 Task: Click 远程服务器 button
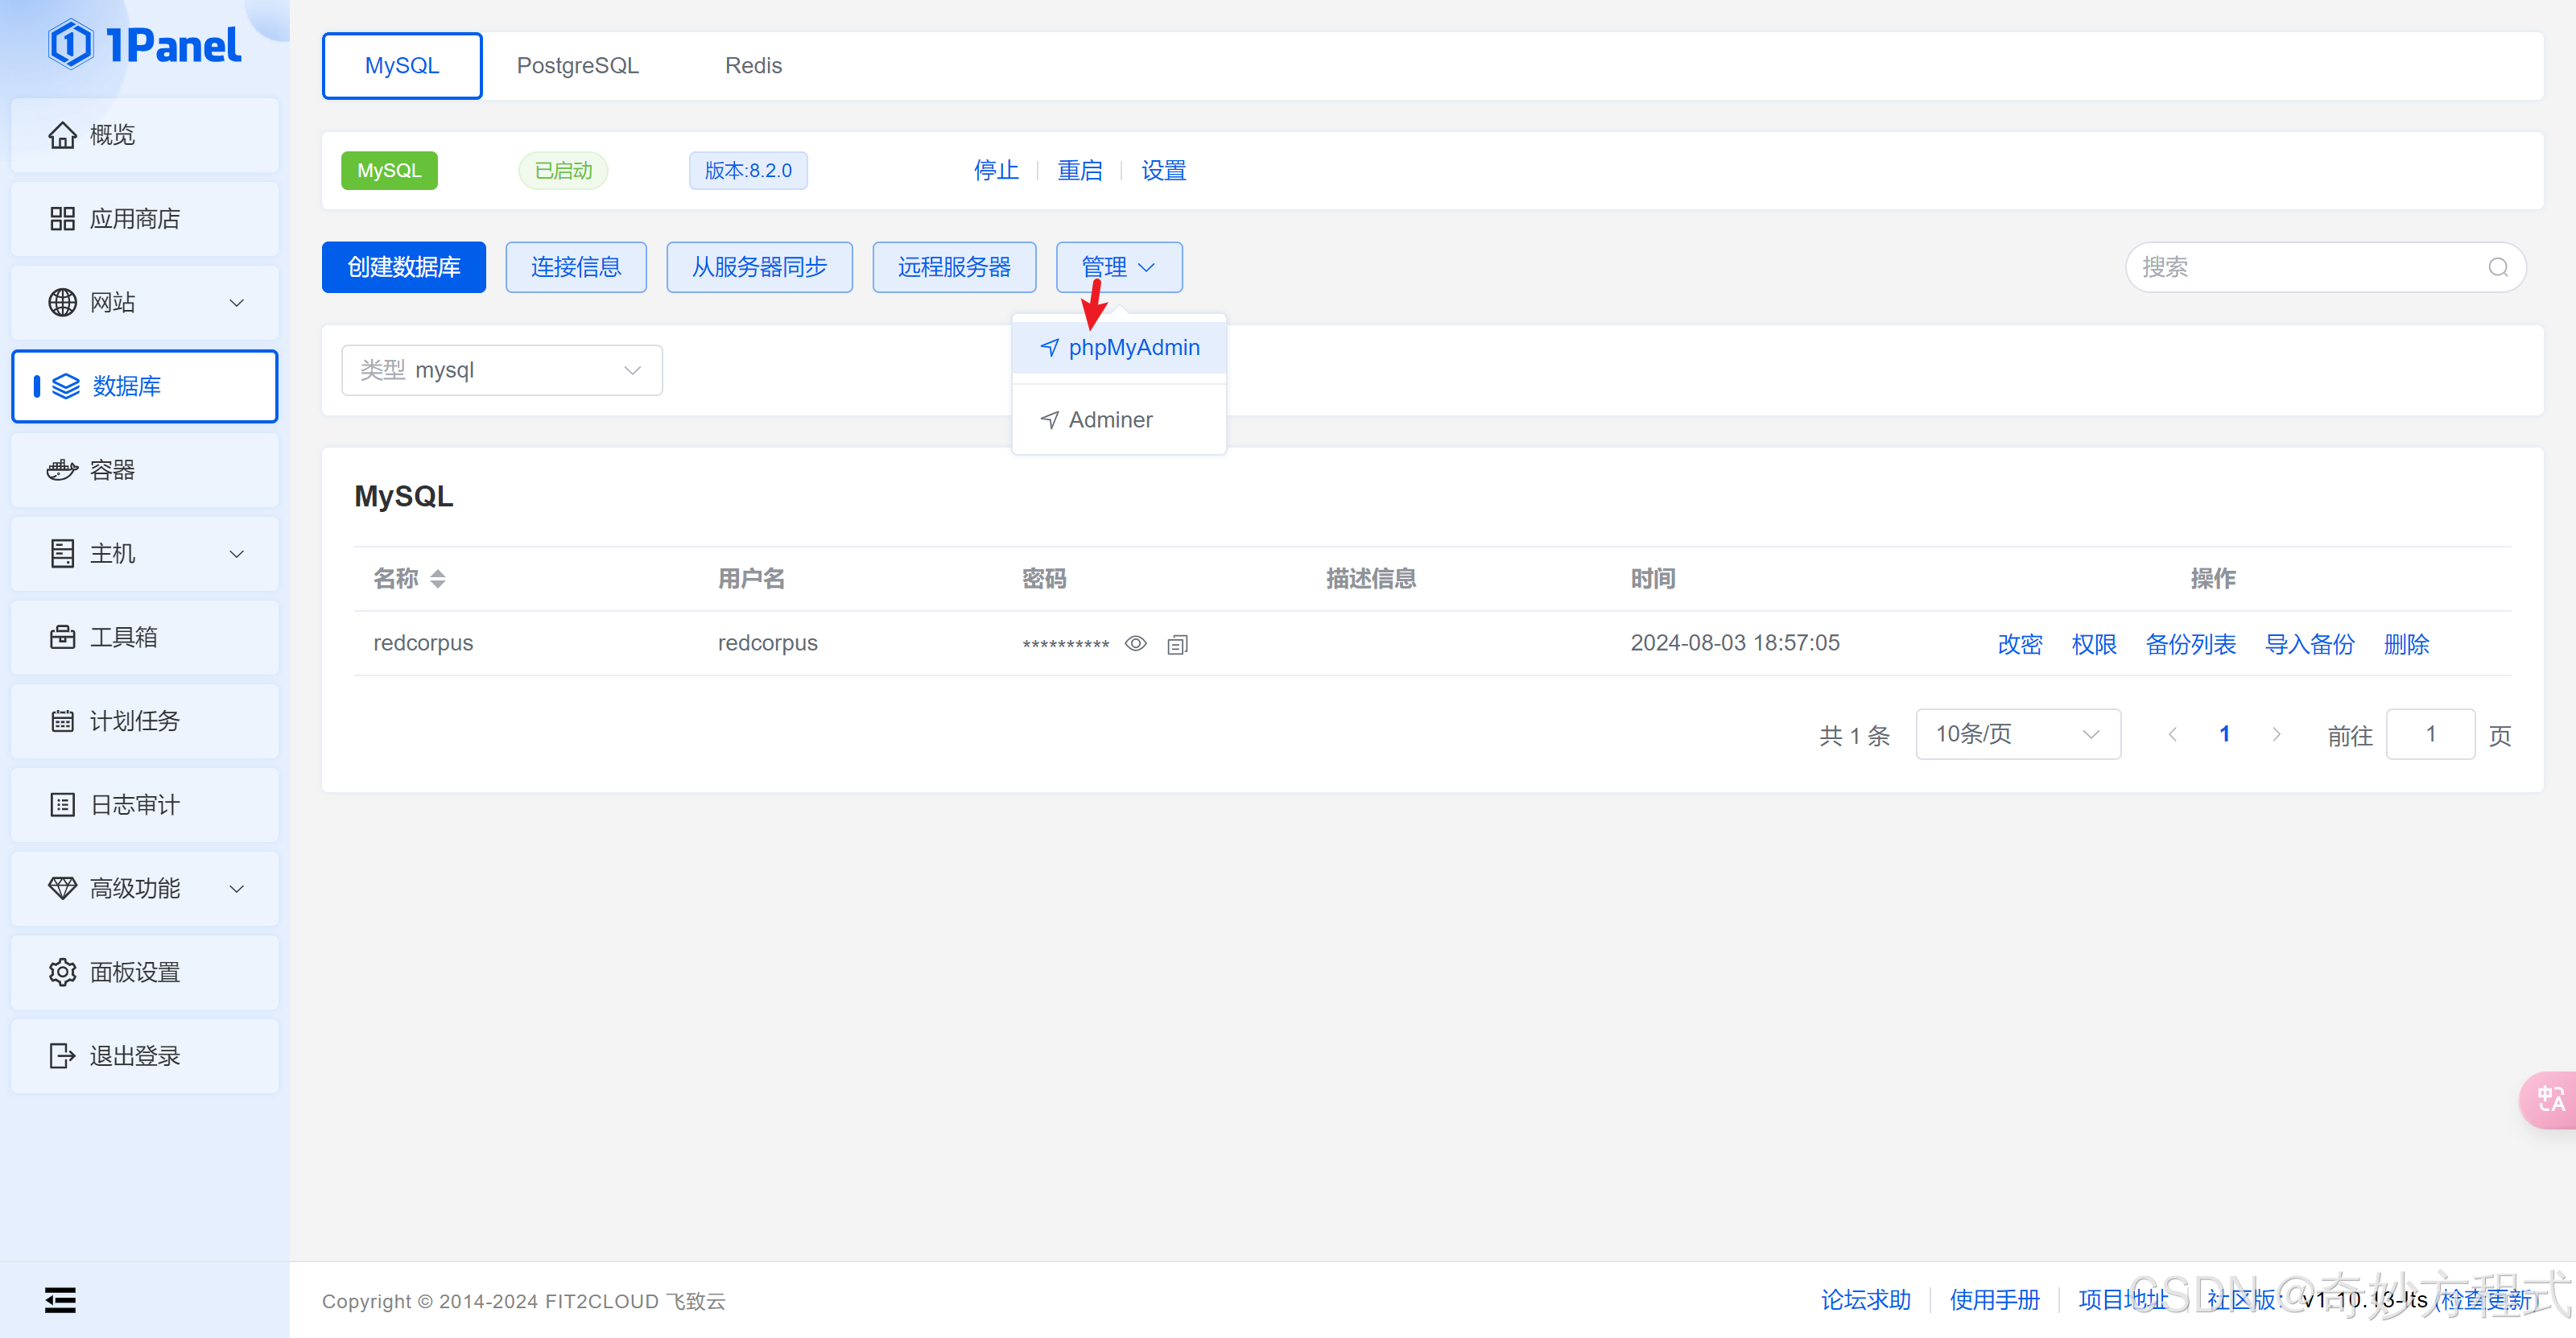[954, 267]
